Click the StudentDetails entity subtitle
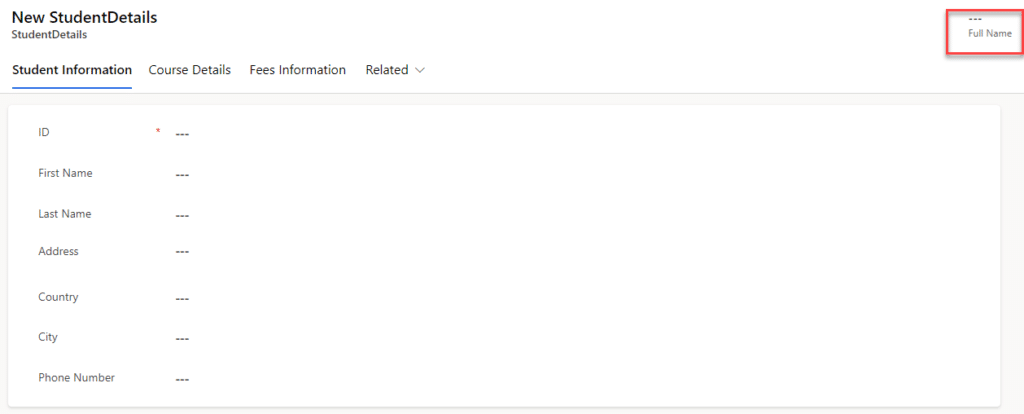1024x414 pixels. (x=49, y=34)
